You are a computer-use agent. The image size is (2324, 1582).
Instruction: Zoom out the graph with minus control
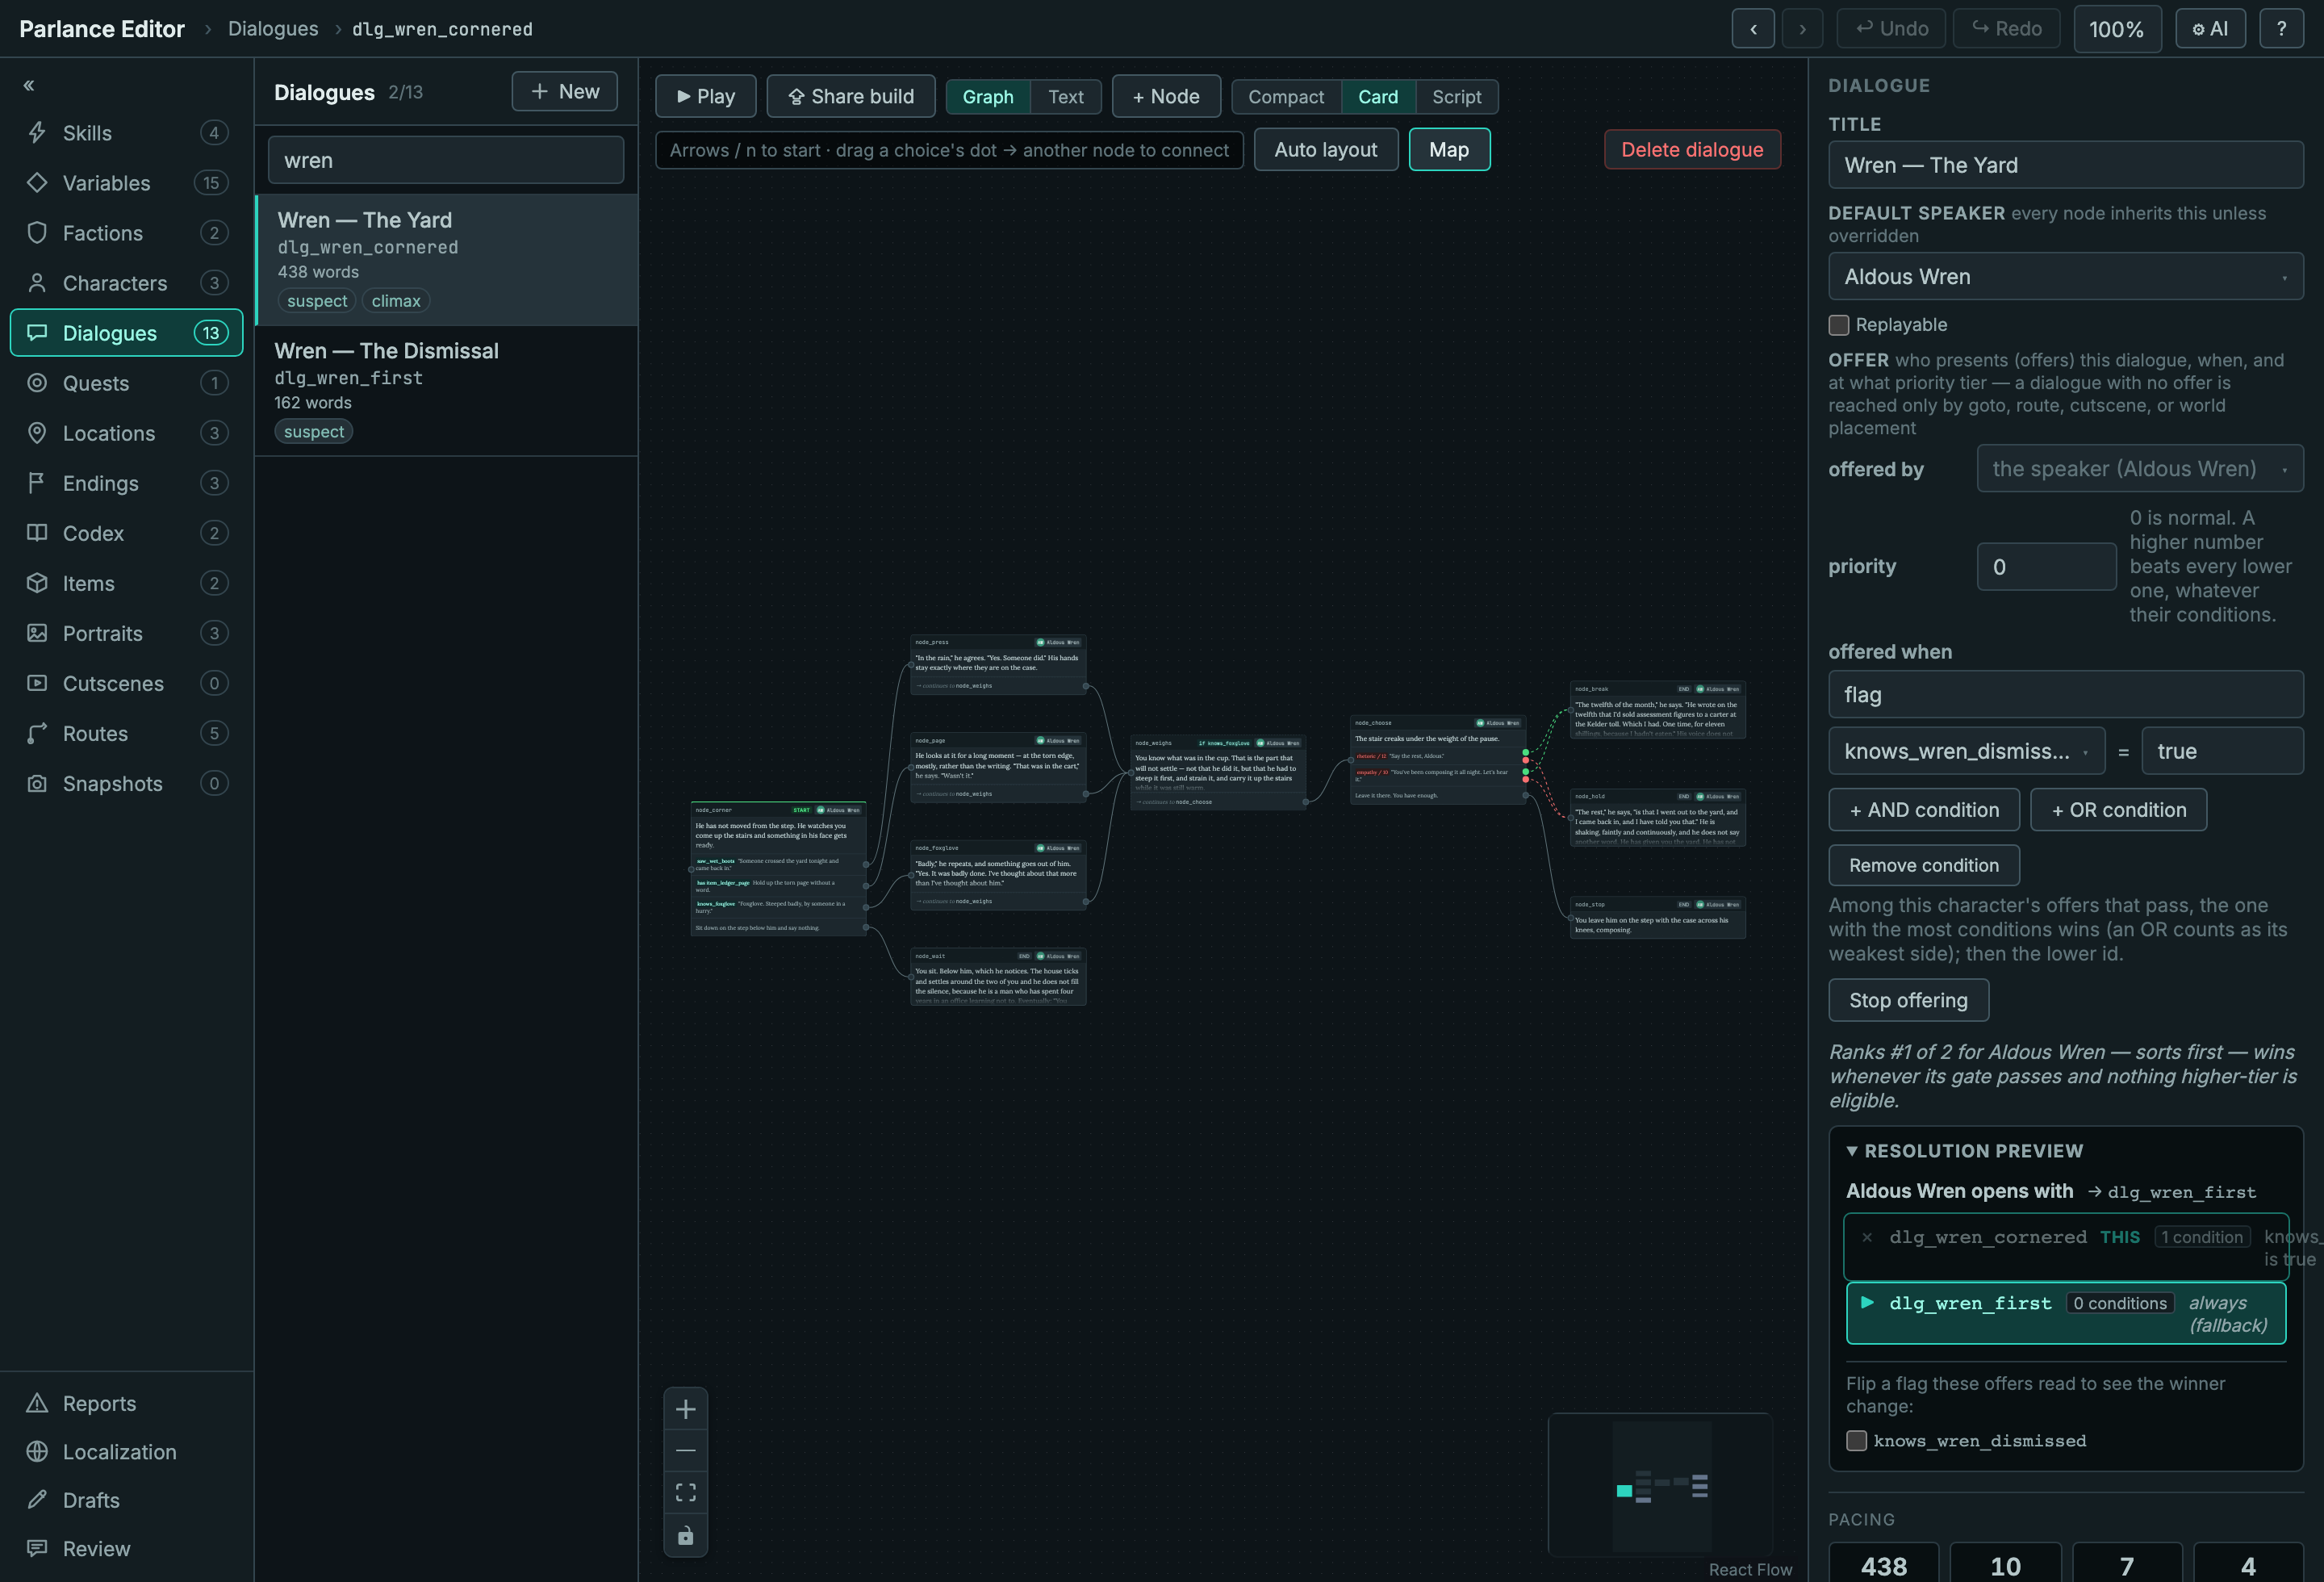pyautogui.click(x=685, y=1451)
